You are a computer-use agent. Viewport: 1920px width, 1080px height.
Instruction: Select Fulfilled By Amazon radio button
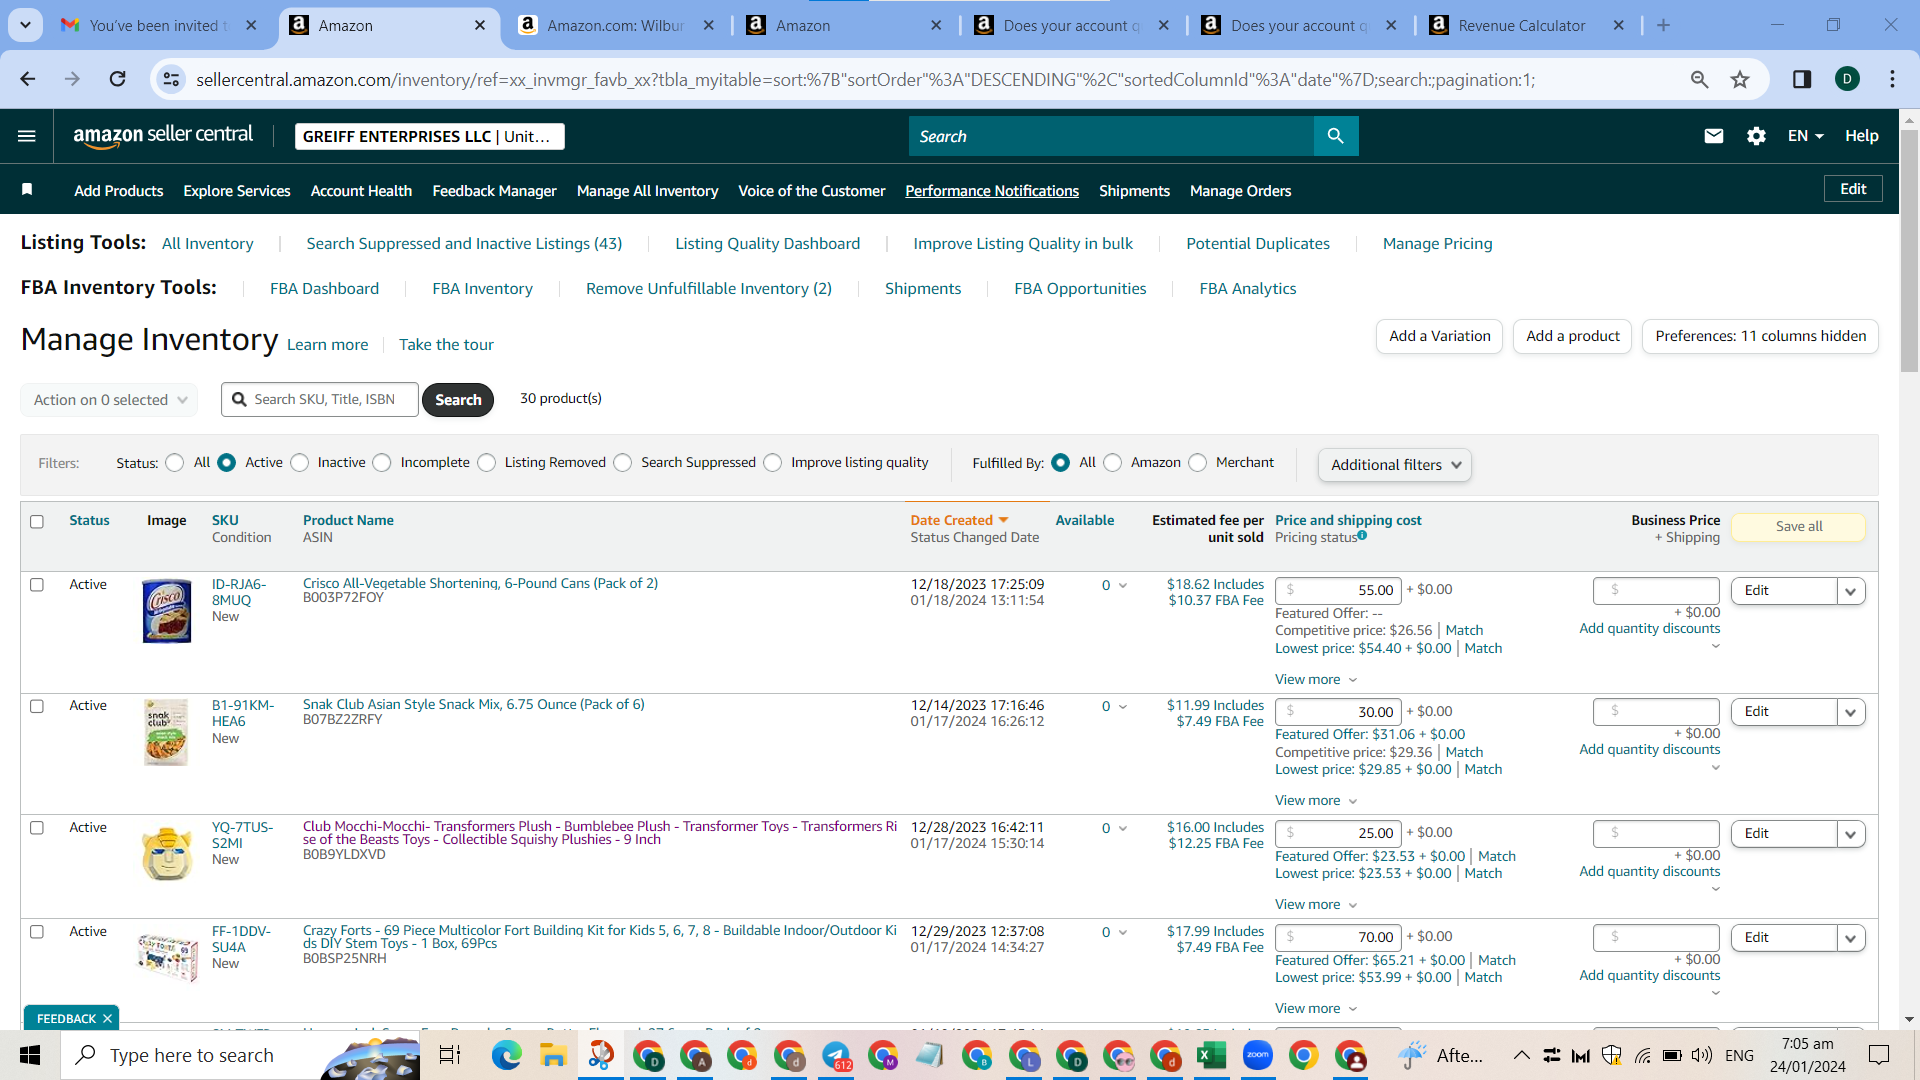[x=1113, y=463]
